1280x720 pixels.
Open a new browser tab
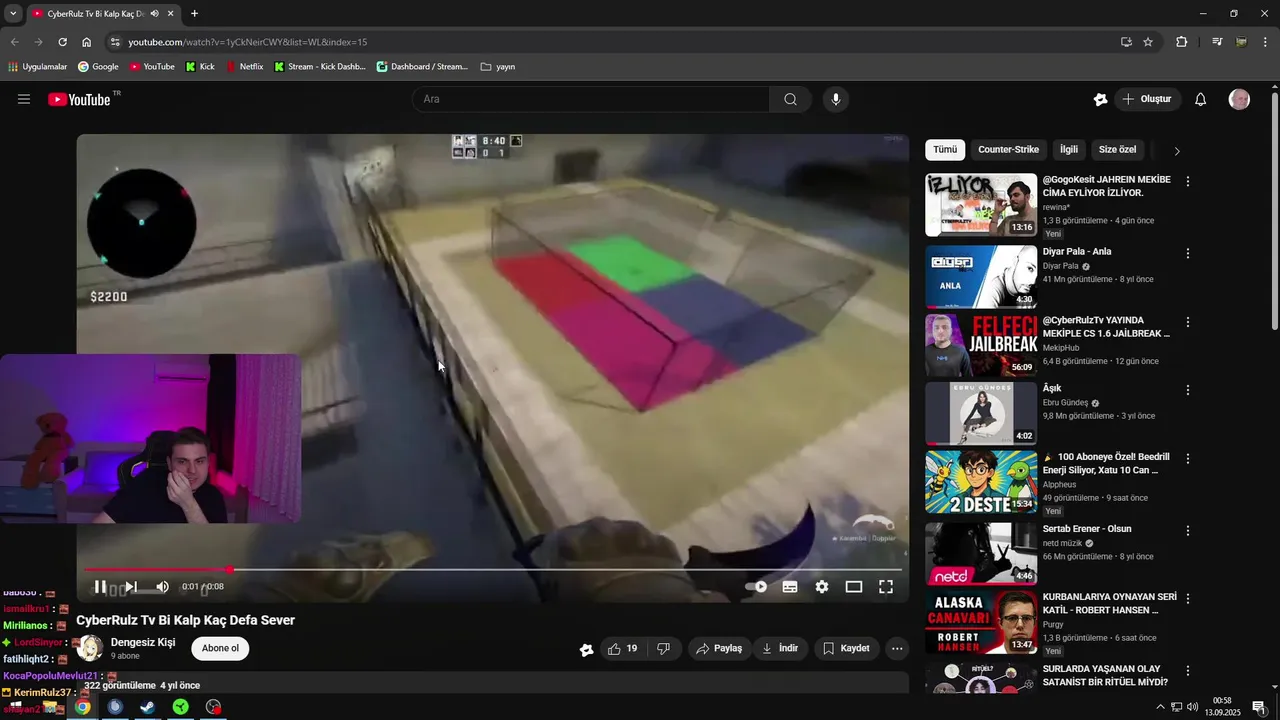click(194, 14)
